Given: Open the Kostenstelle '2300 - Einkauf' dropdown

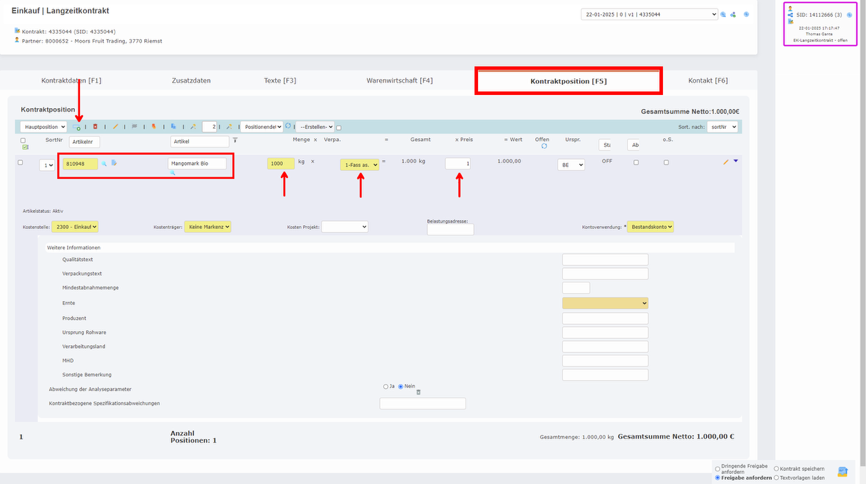Looking at the screenshot, I should pos(75,227).
